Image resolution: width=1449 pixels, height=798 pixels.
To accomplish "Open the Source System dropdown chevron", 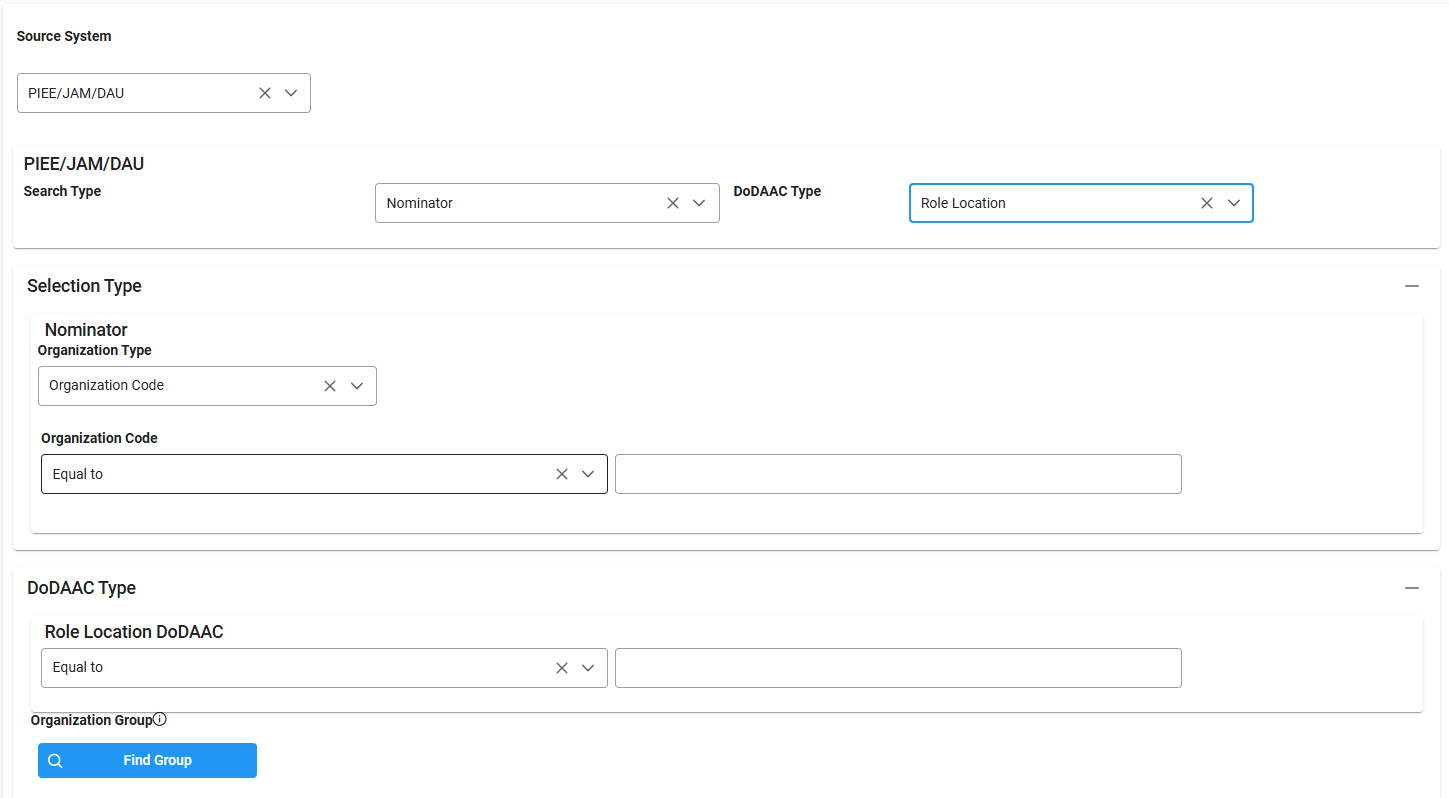I will point(291,93).
